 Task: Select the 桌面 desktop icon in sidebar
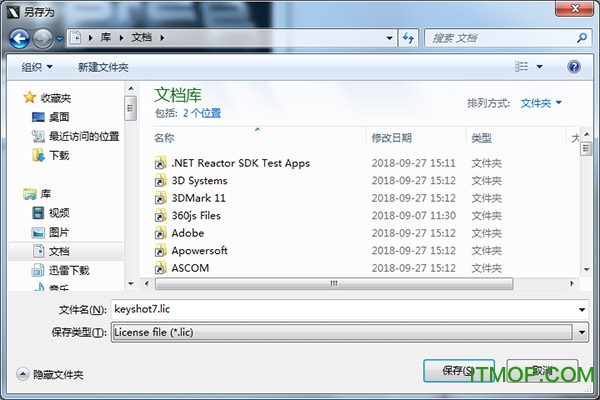pyautogui.click(x=59, y=117)
